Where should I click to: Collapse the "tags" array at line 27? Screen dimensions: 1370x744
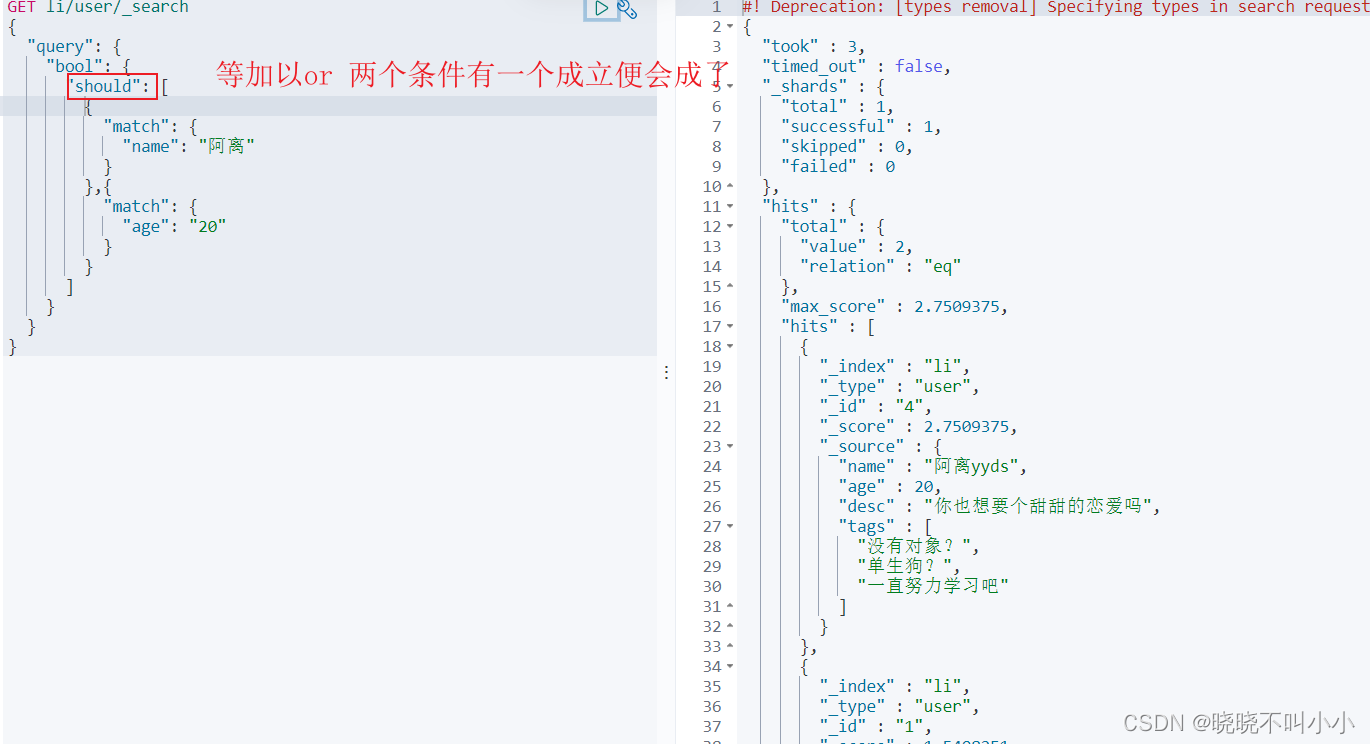[x=730, y=526]
